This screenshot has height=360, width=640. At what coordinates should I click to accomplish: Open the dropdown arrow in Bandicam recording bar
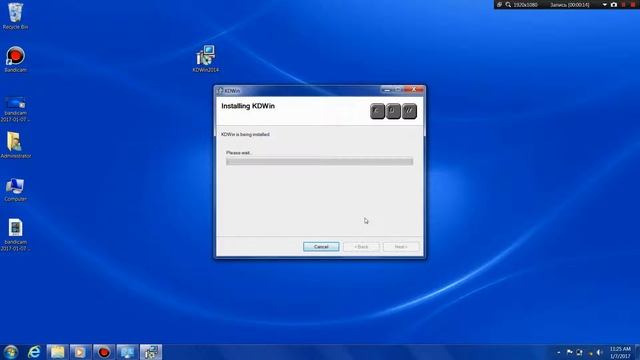point(604,5)
